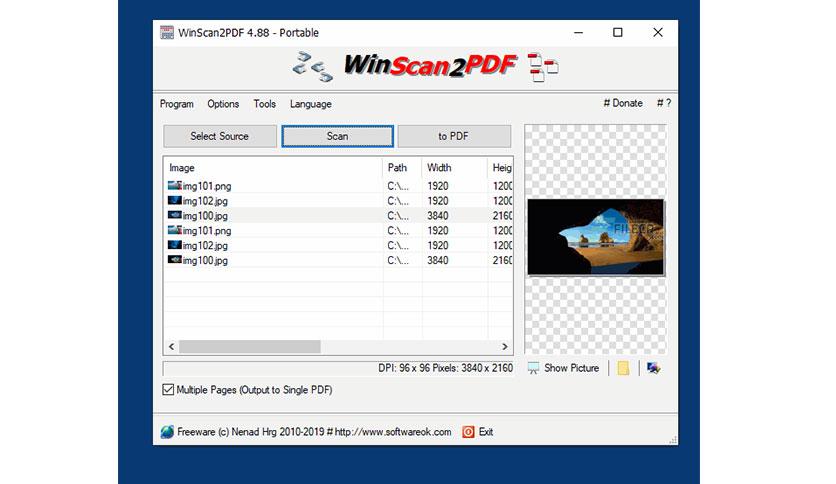Image resolution: width=836 pixels, height=484 pixels.
Task: Sort by the Image column header
Action: pyautogui.click(x=272, y=167)
